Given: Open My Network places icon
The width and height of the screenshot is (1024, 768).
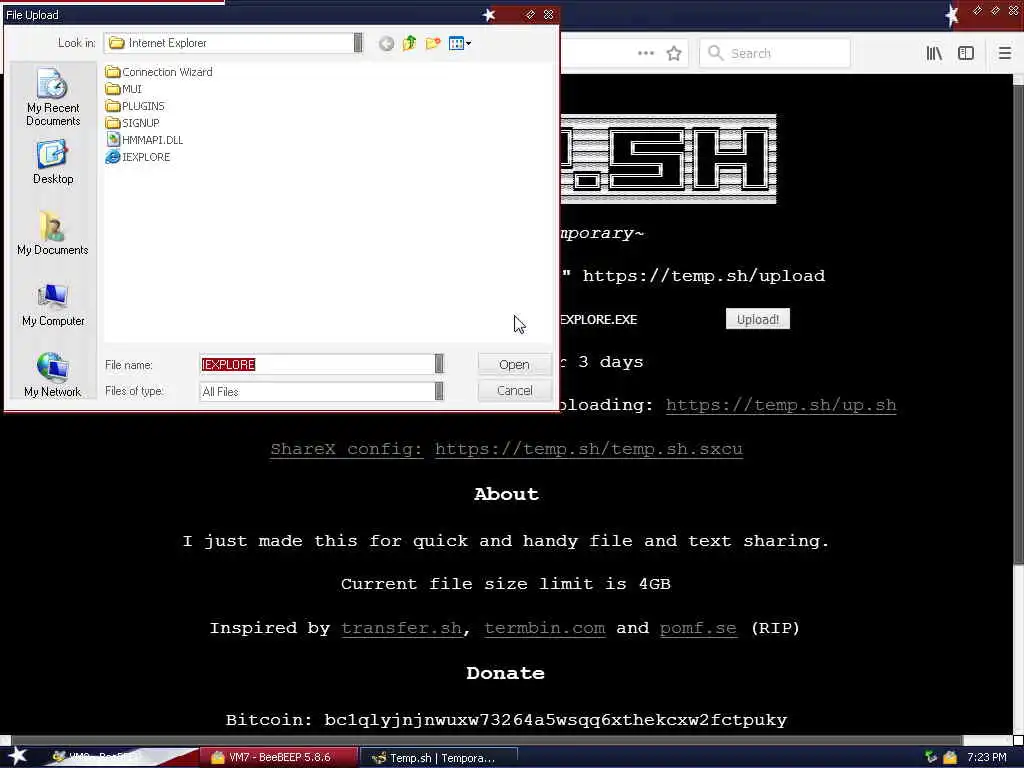Looking at the screenshot, I should point(53,376).
